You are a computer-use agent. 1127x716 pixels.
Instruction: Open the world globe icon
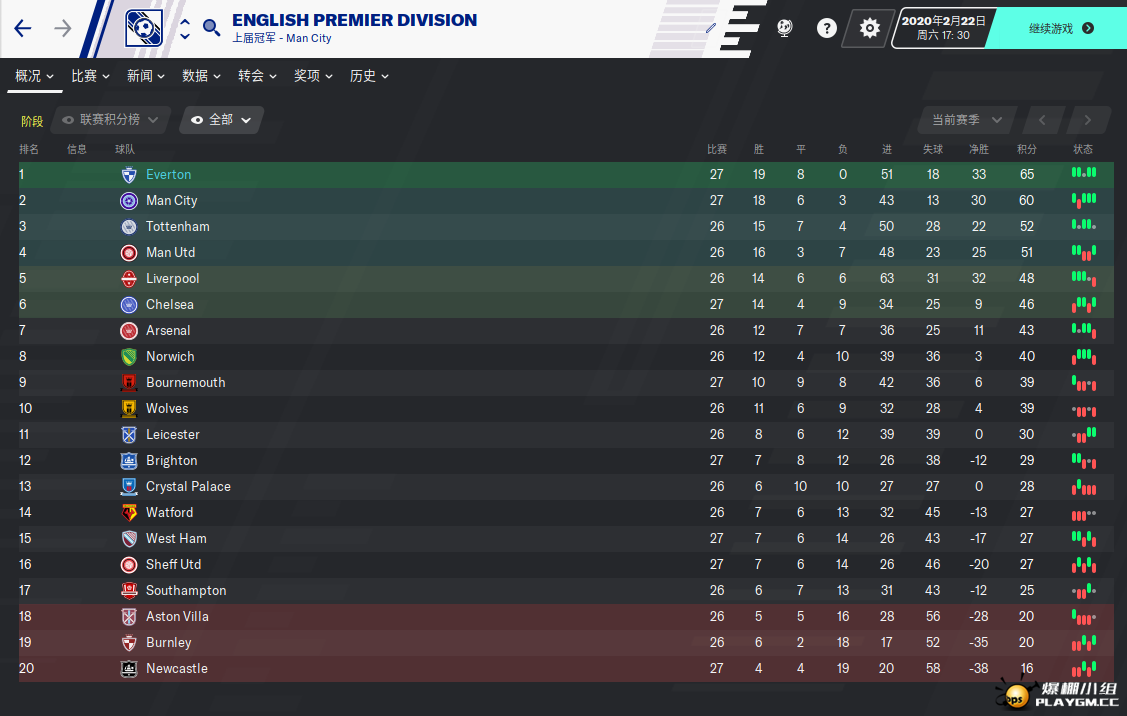[785, 28]
